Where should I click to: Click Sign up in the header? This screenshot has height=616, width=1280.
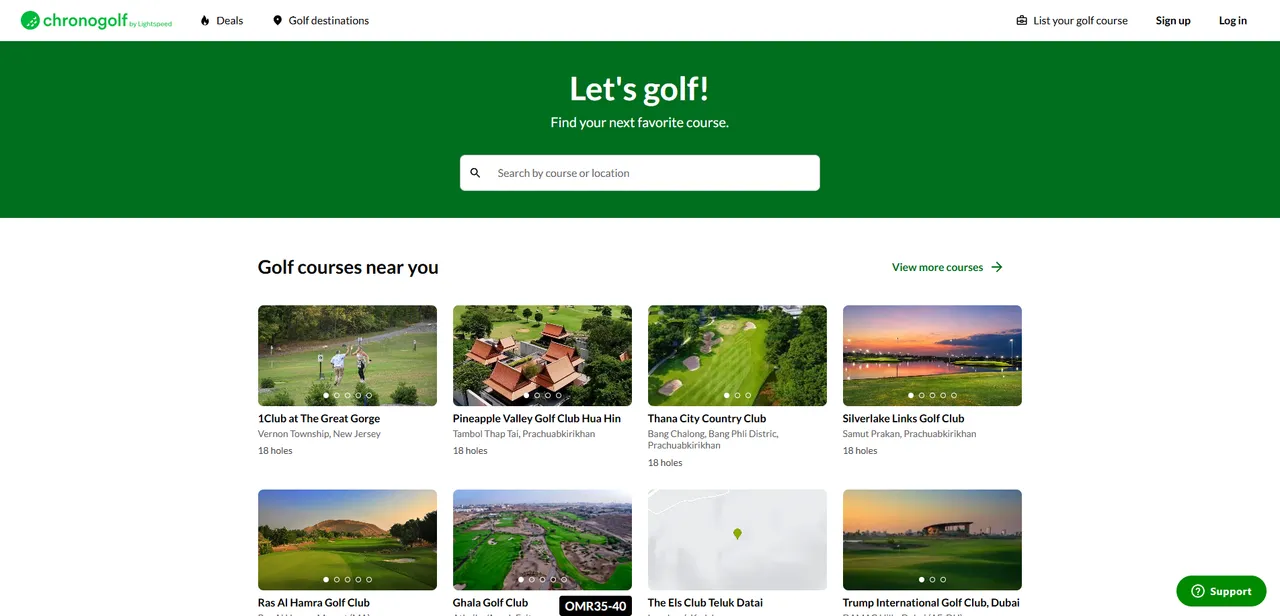[x=1173, y=20]
